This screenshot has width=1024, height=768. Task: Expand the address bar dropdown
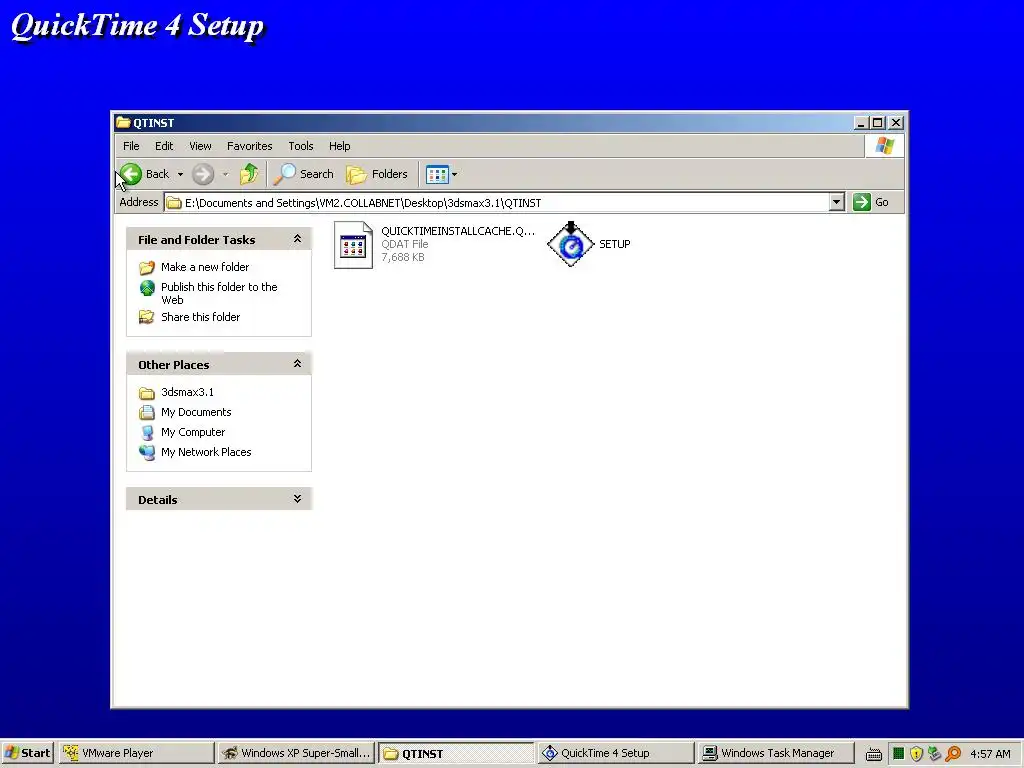coord(837,202)
